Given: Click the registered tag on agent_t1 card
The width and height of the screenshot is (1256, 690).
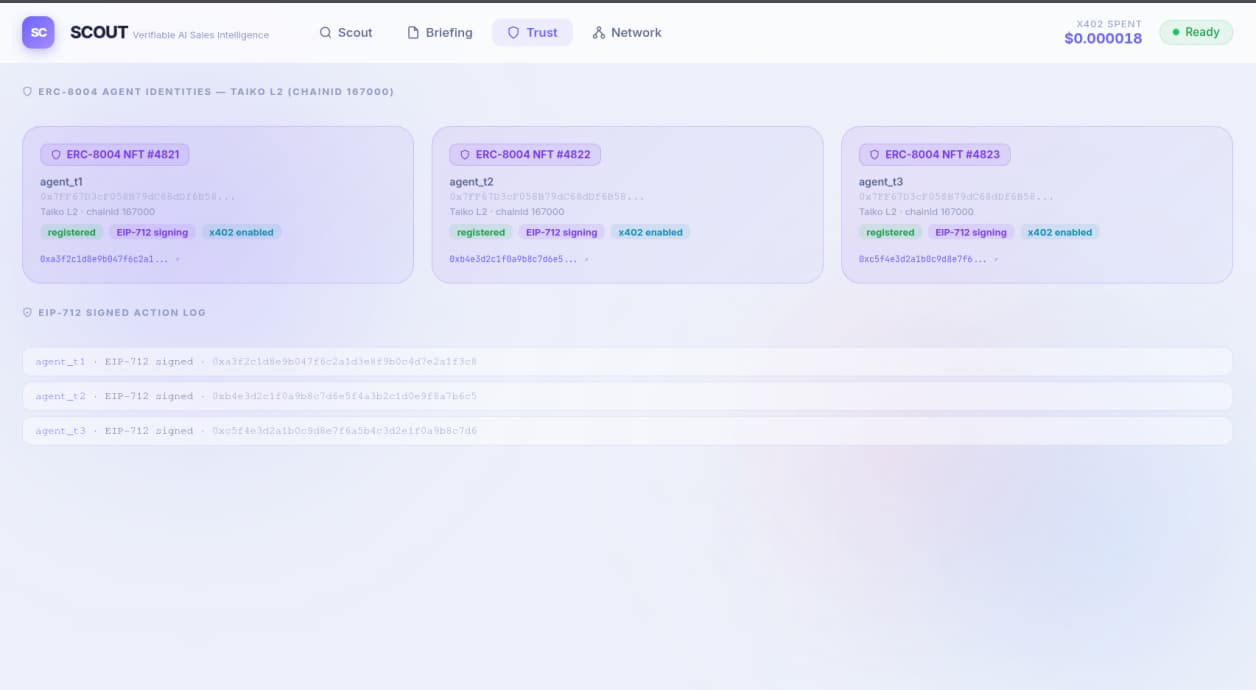Looking at the screenshot, I should point(72,232).
